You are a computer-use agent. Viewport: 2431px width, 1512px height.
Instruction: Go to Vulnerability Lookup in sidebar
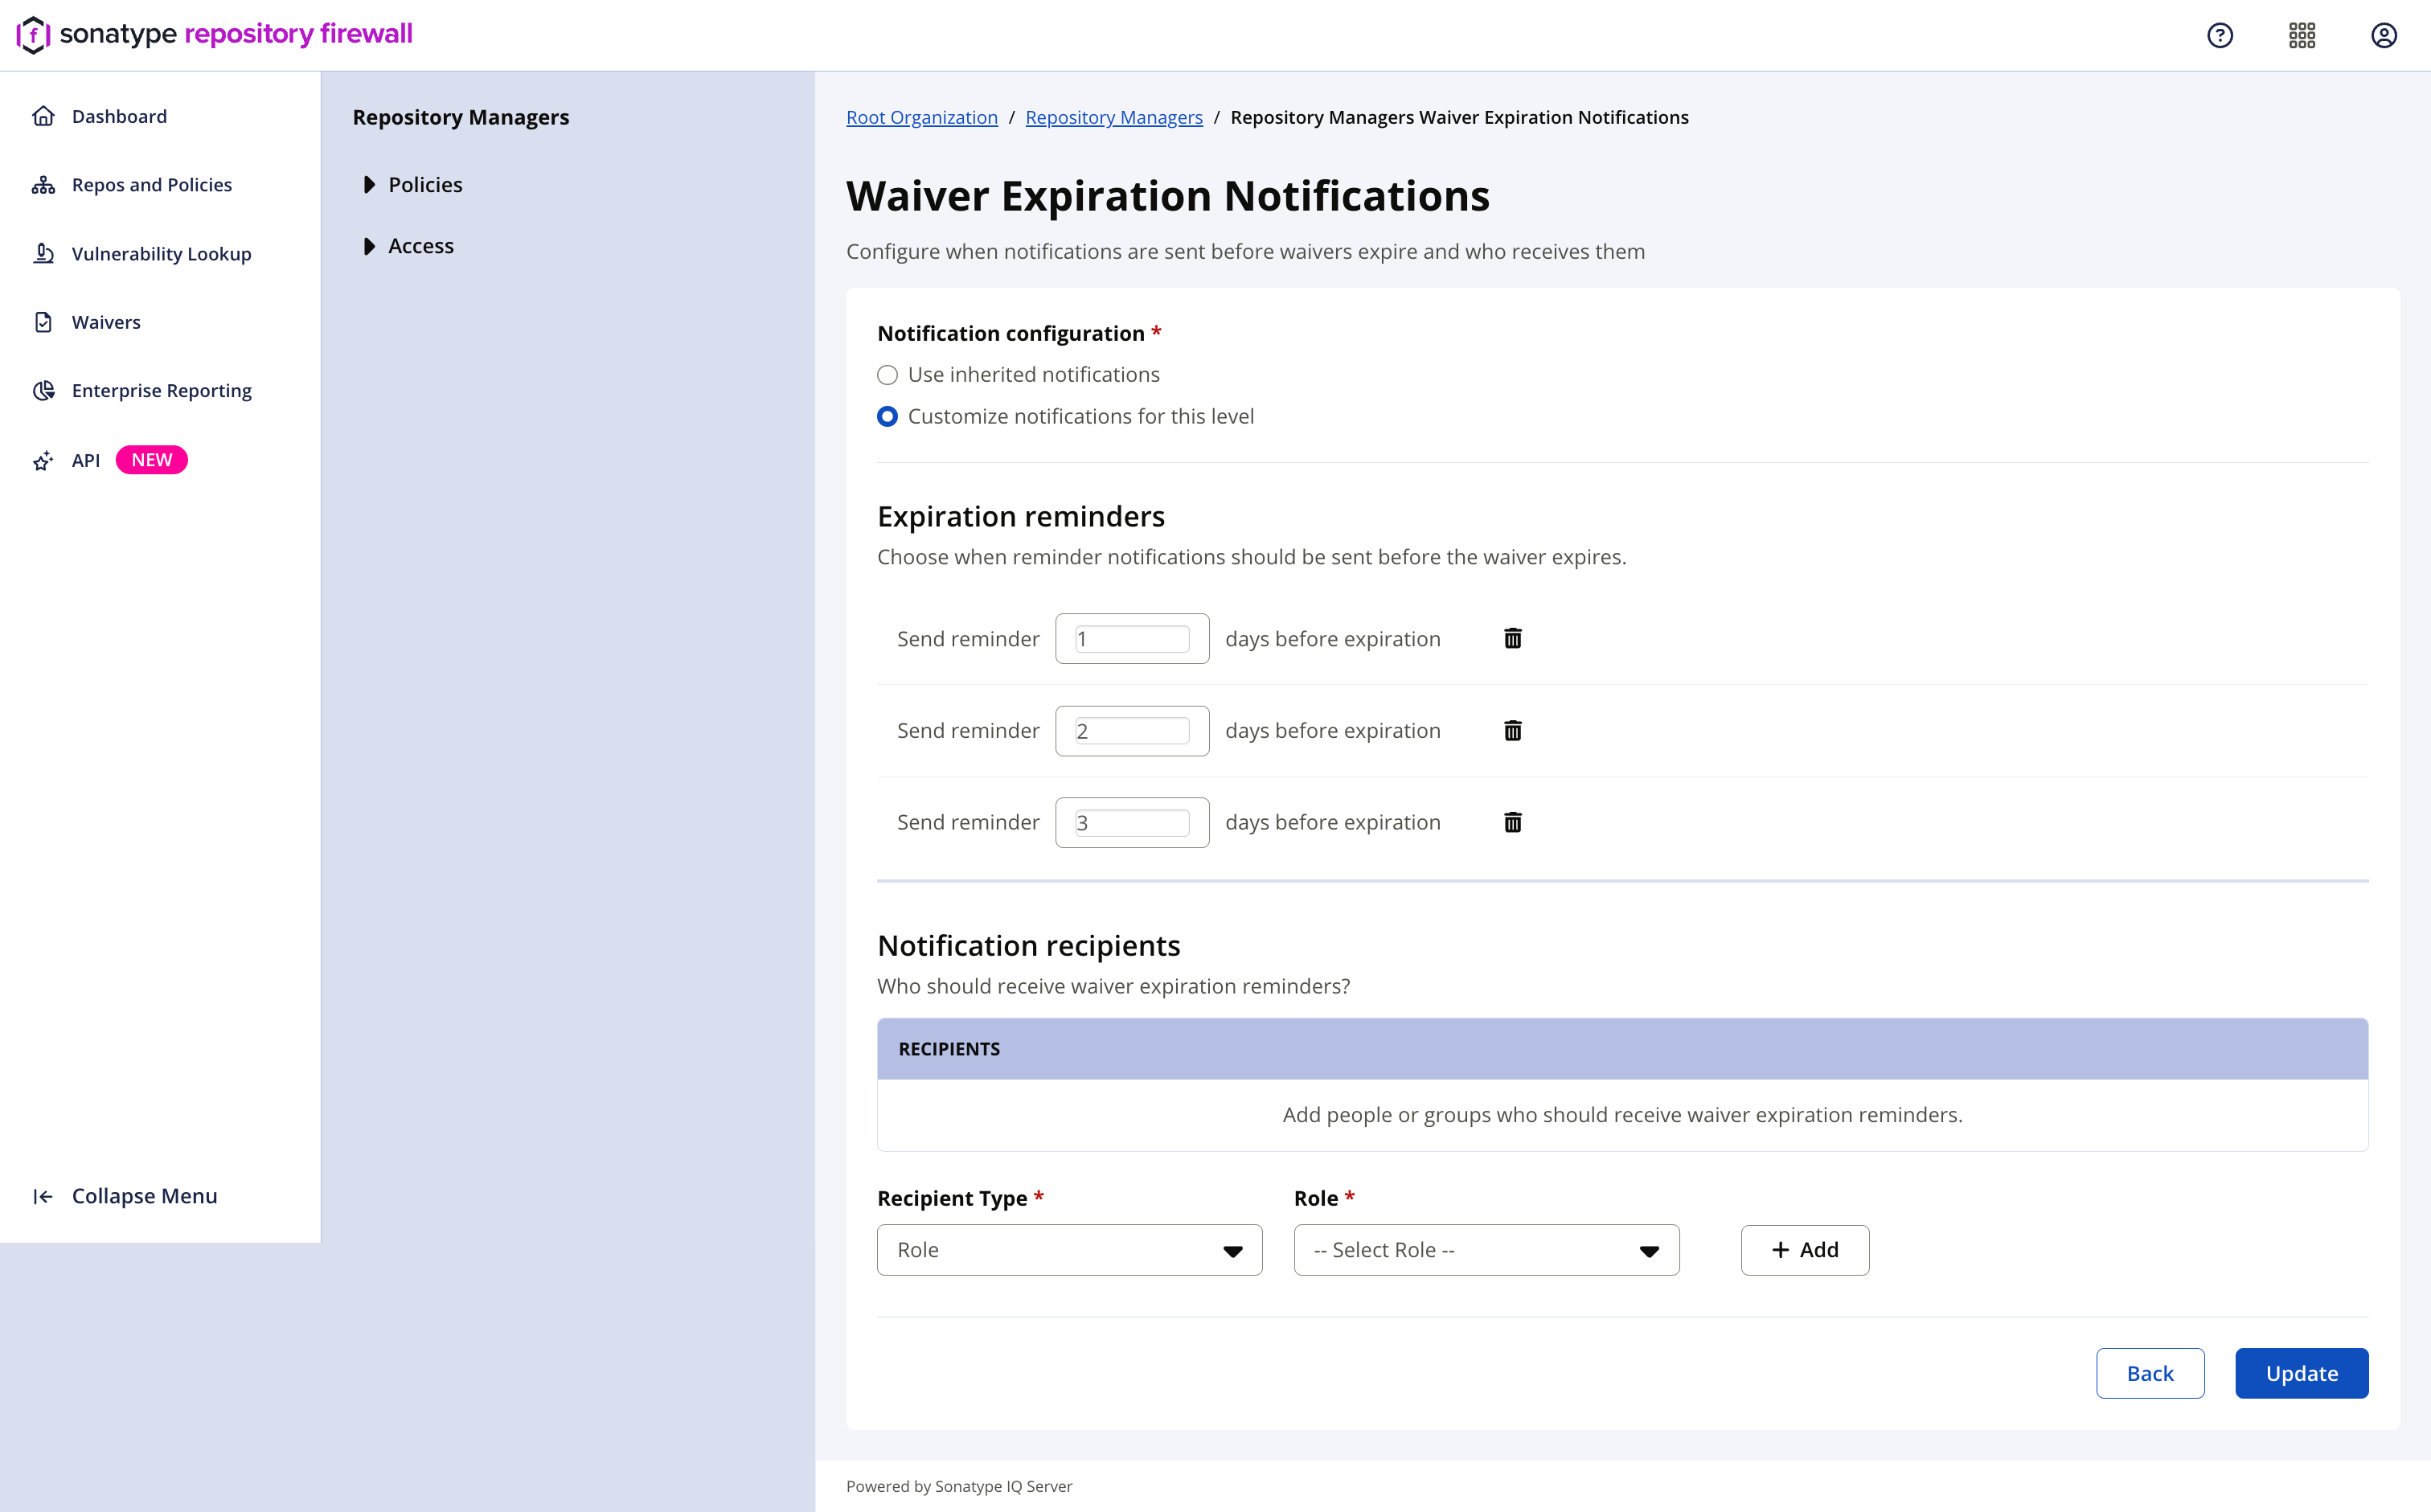pos(161,254)
